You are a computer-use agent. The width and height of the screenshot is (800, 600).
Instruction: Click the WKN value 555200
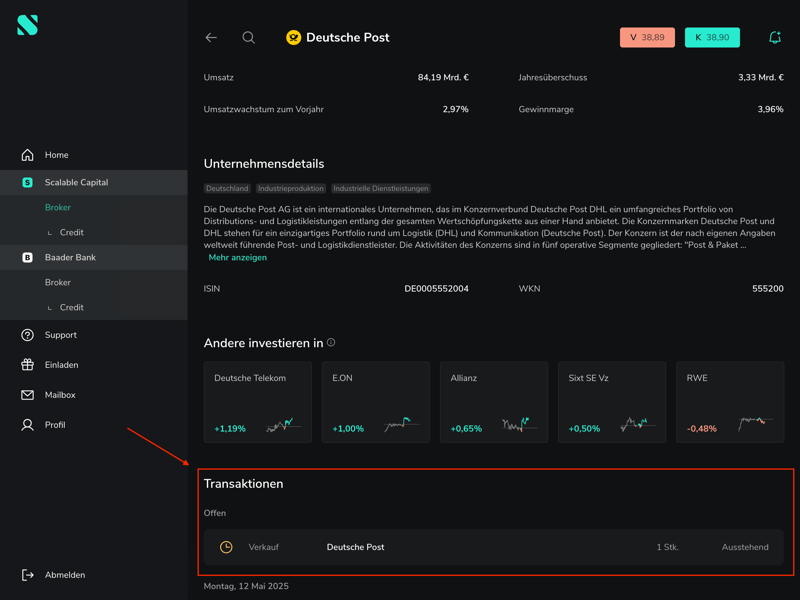(x=768, y=289)
